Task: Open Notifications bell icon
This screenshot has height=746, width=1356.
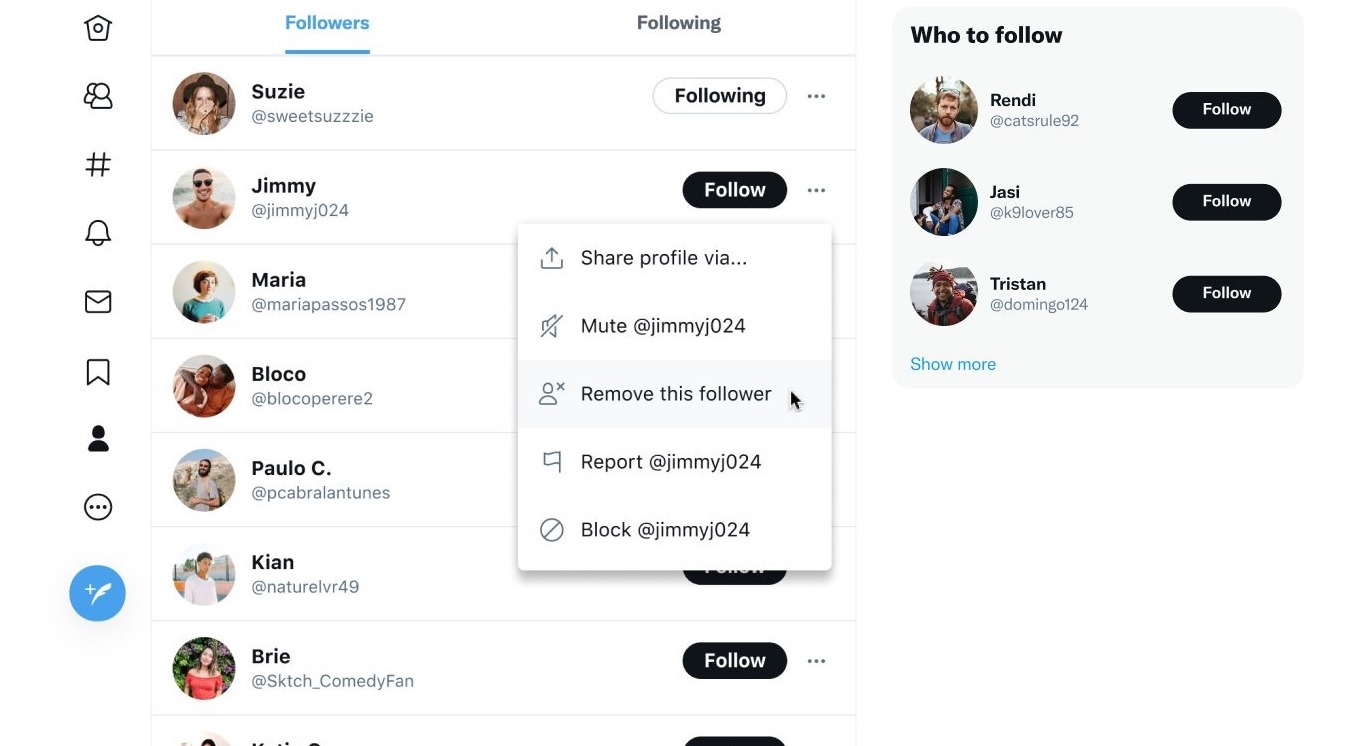Action: (98, 233)
